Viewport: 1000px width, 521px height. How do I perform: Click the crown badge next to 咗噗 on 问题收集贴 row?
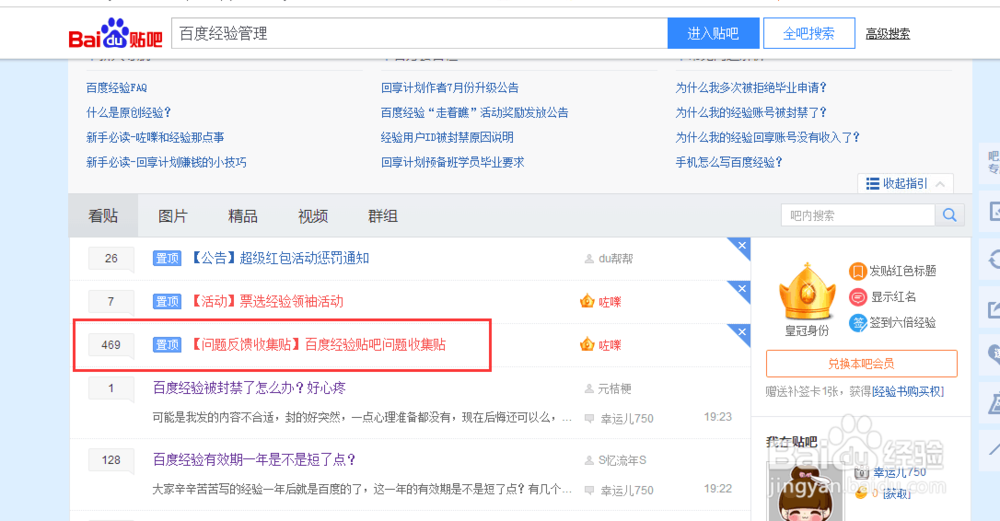tap(587, 344)
